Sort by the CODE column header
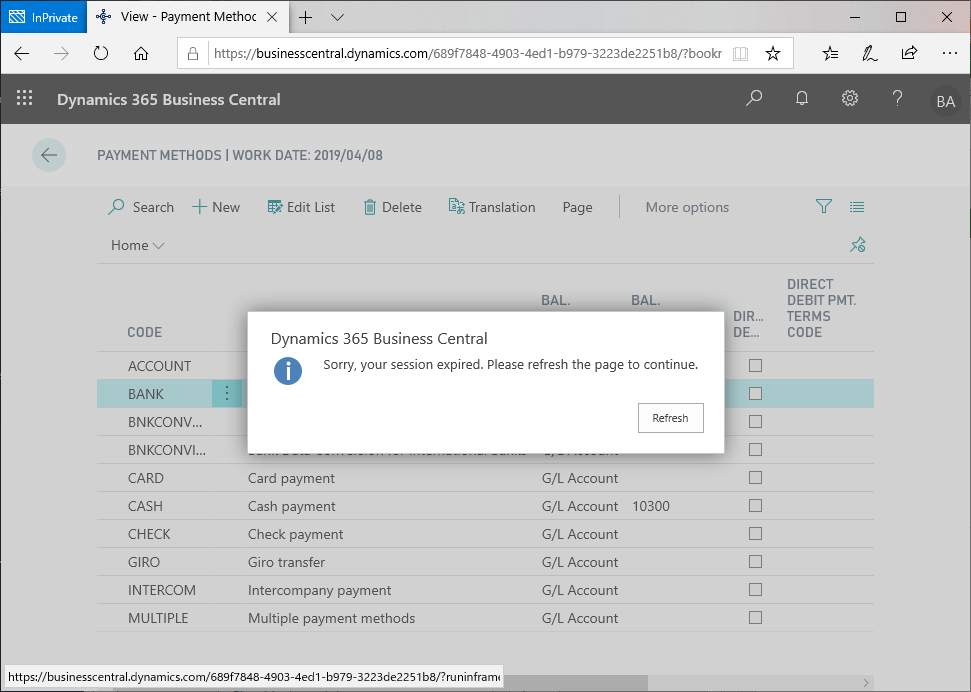This screenshot has width=971, height=692. 145,332
